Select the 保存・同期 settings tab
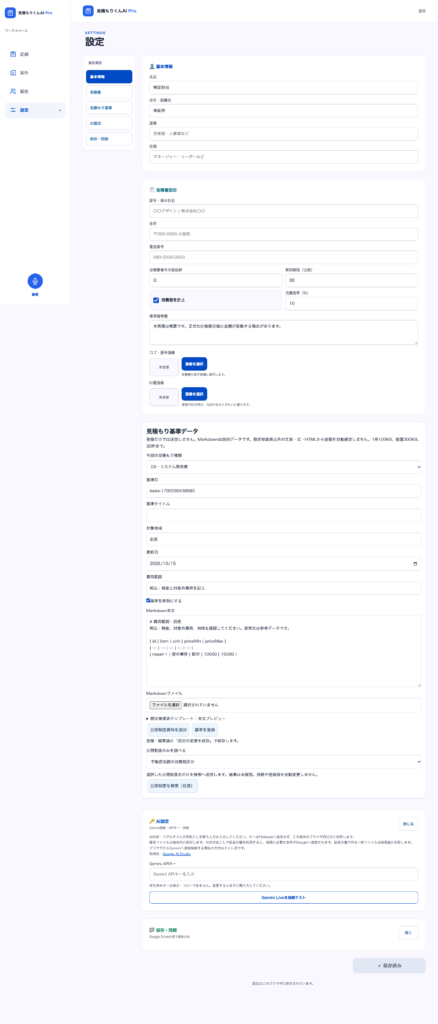Image resolution: width=438 pixels, height=1024 pixels. pos(109,139)
